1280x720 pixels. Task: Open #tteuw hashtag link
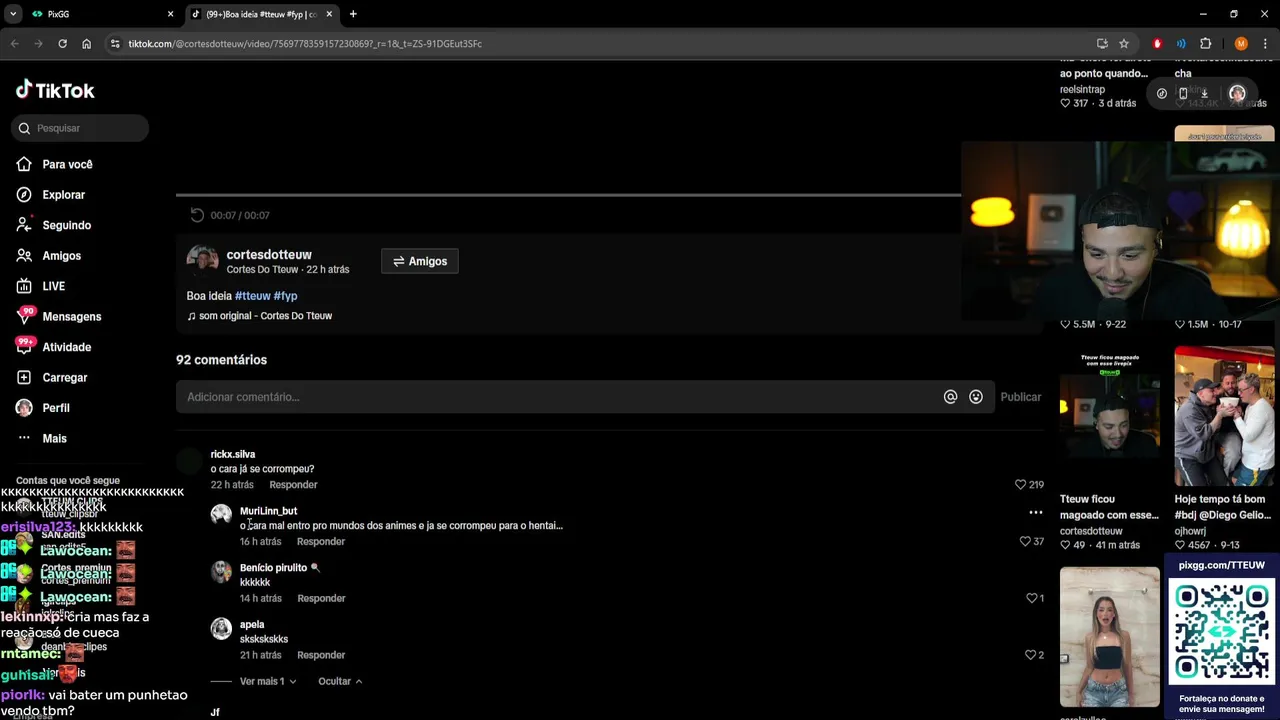[x=252, y=296]
